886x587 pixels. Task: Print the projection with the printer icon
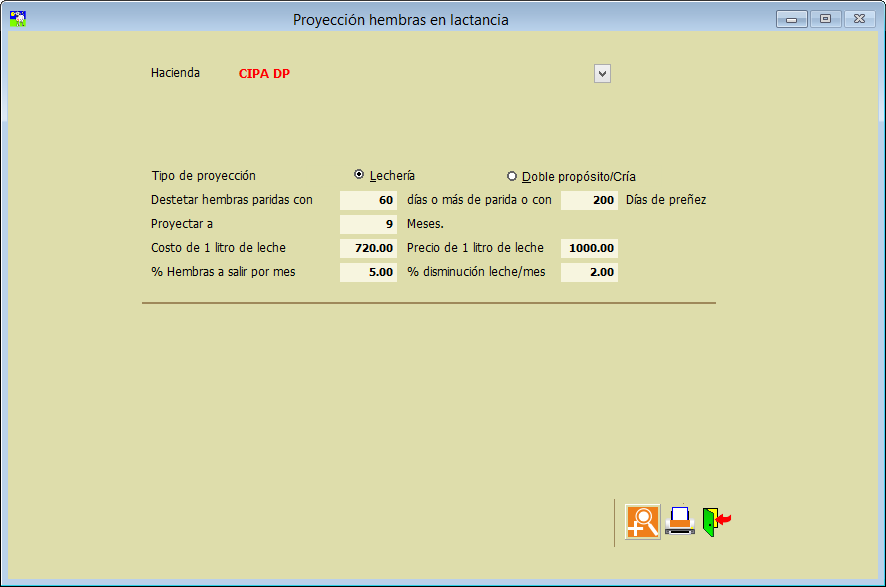(680, 521)
